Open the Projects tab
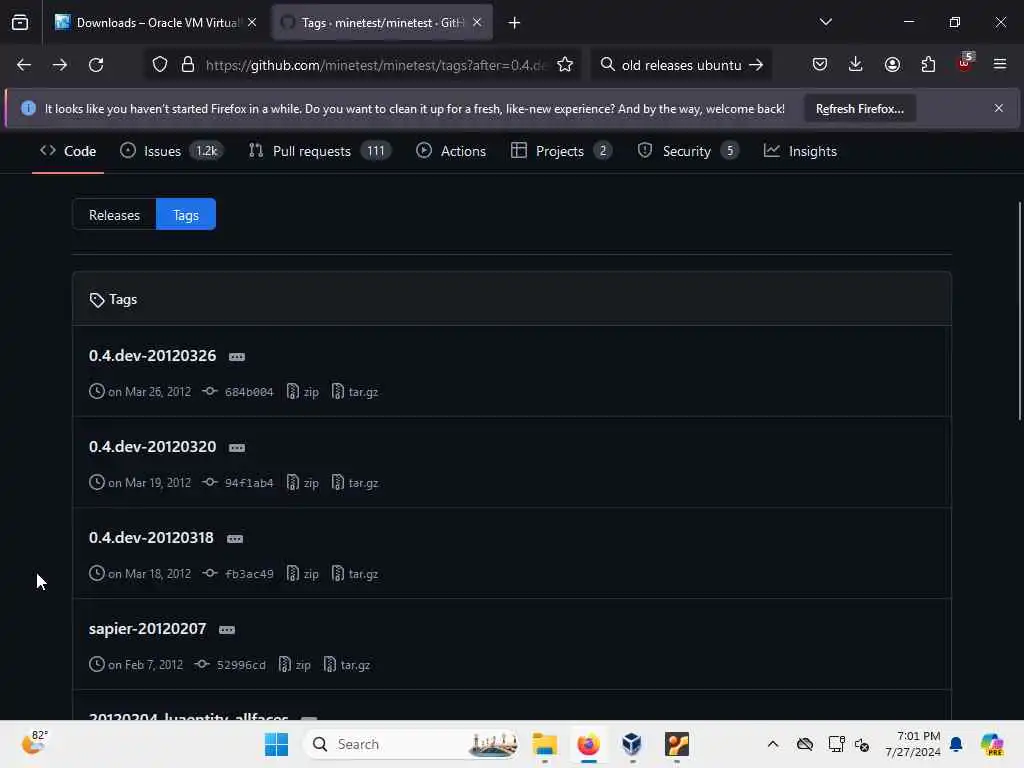 click(561, 151)
